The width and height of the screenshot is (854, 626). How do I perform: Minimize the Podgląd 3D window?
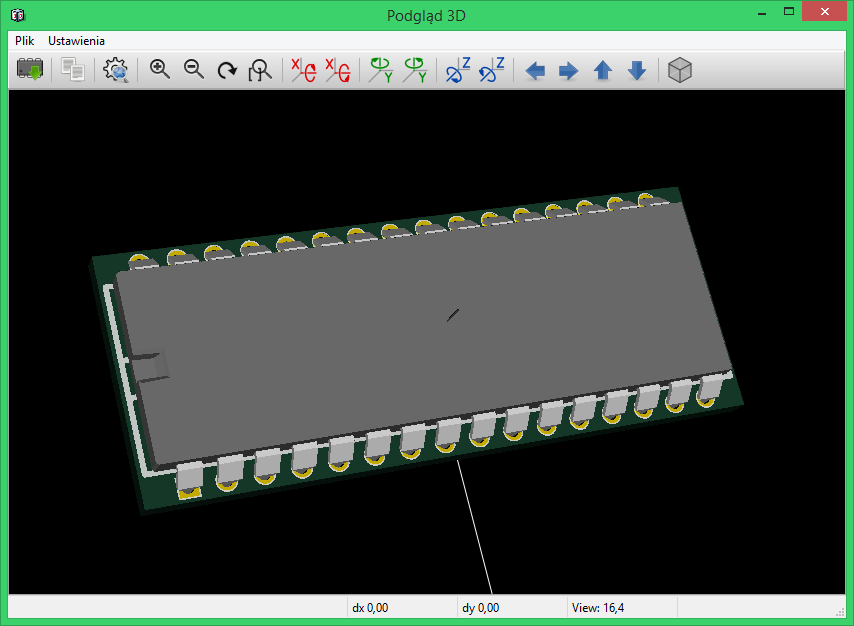pos(762,12)
